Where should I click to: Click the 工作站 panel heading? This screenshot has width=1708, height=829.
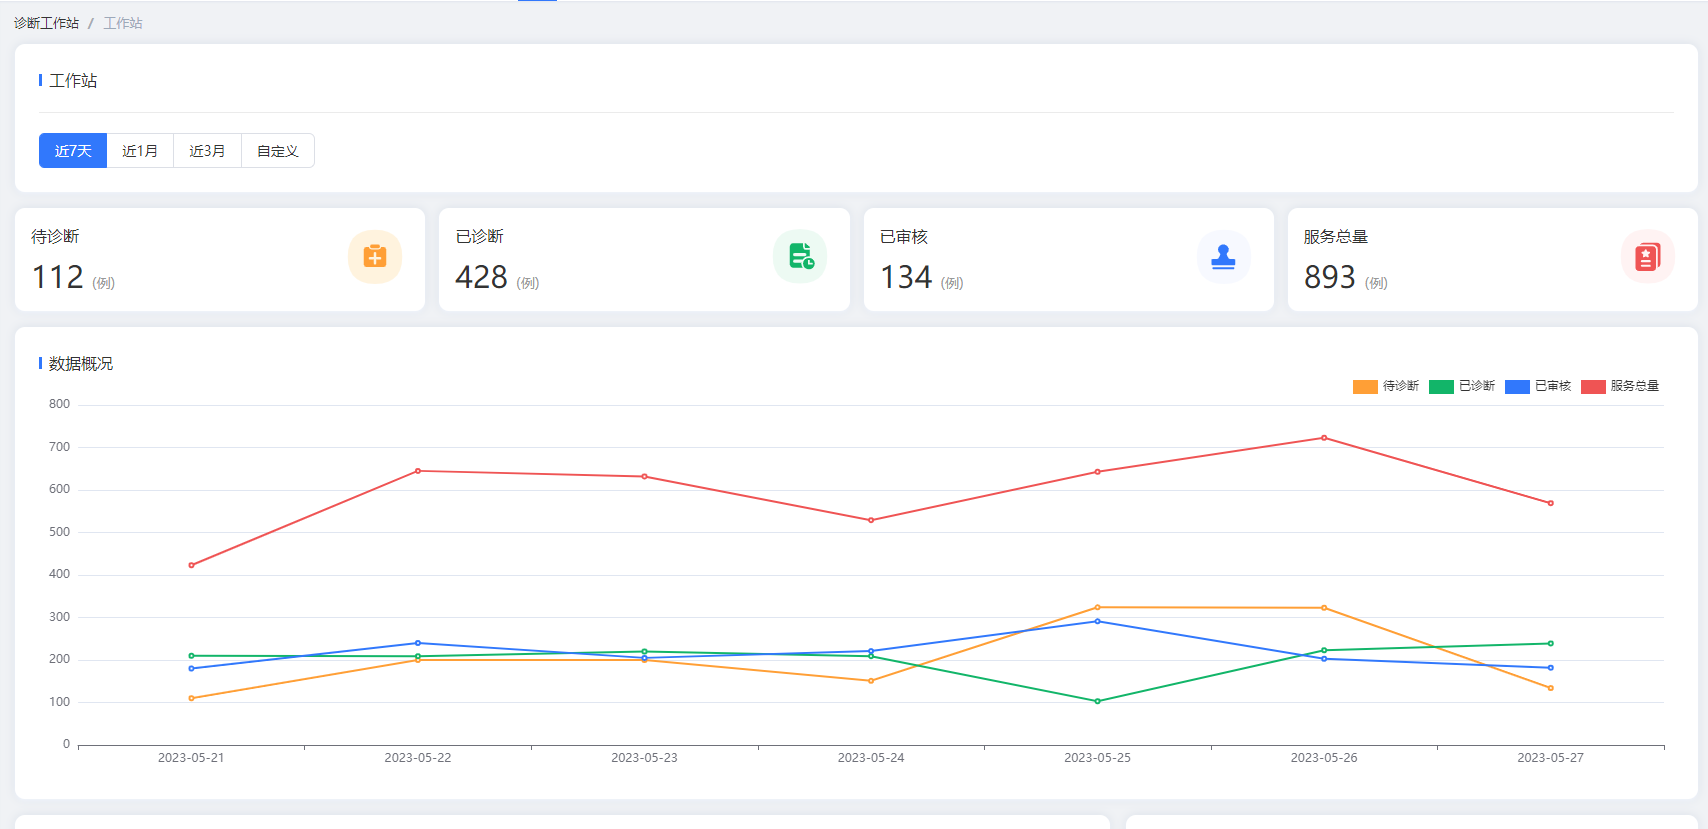73,81
